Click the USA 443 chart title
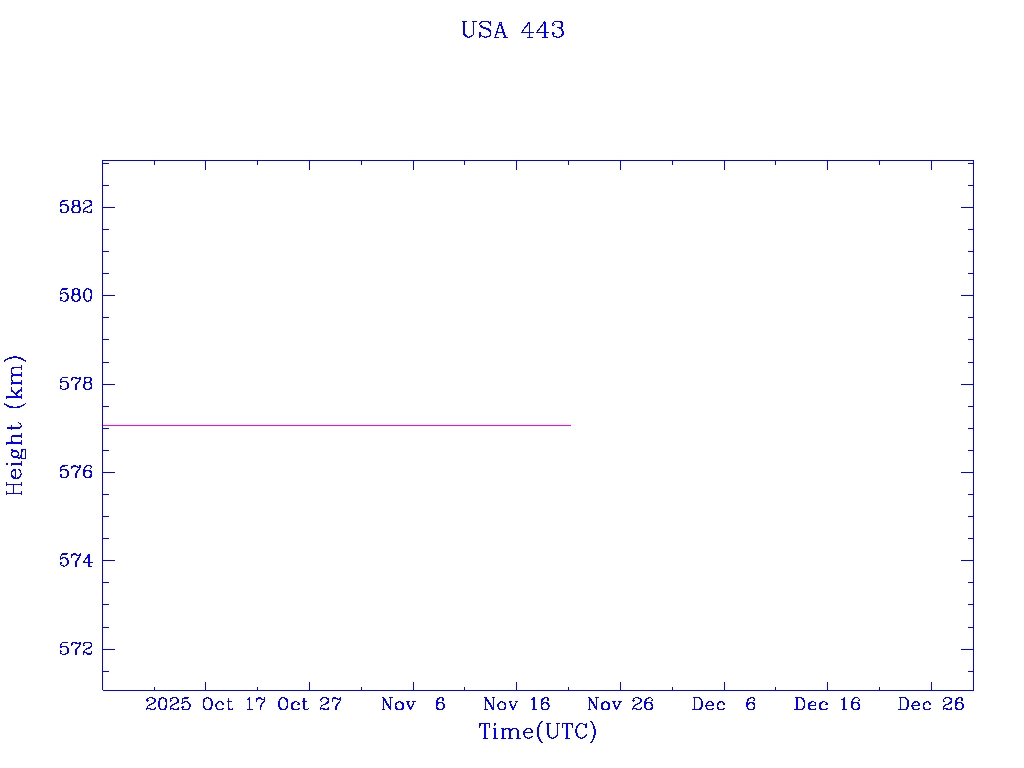 (512, 30)
